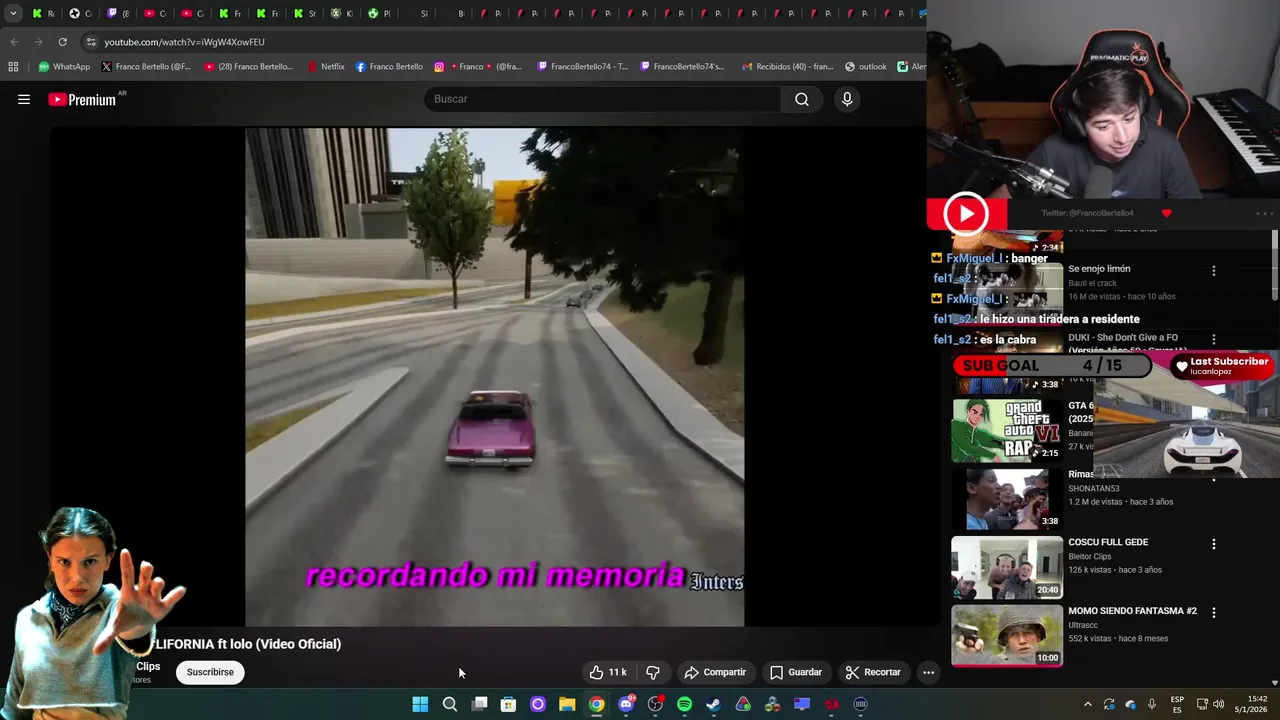The width and height of the screenshot is (1280, 720).
Task: Open options for DUKI She Don't Give video
Action: point(1213,340)
